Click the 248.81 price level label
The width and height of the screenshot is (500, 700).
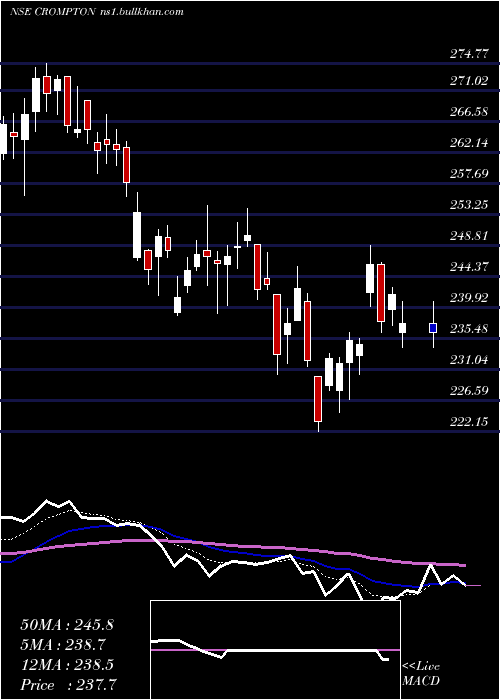pos(468,236)
